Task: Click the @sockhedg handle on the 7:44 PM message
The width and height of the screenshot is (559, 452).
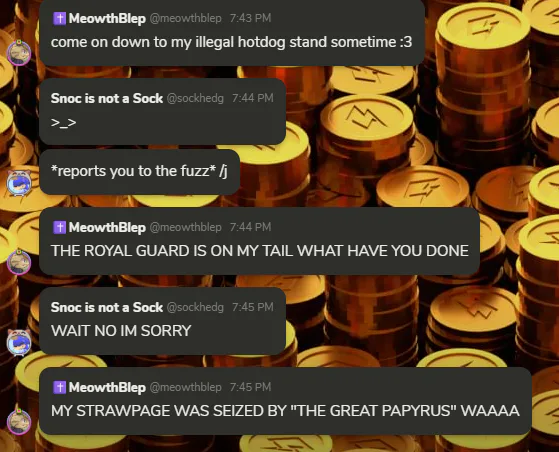Action: tap(195, 98)
